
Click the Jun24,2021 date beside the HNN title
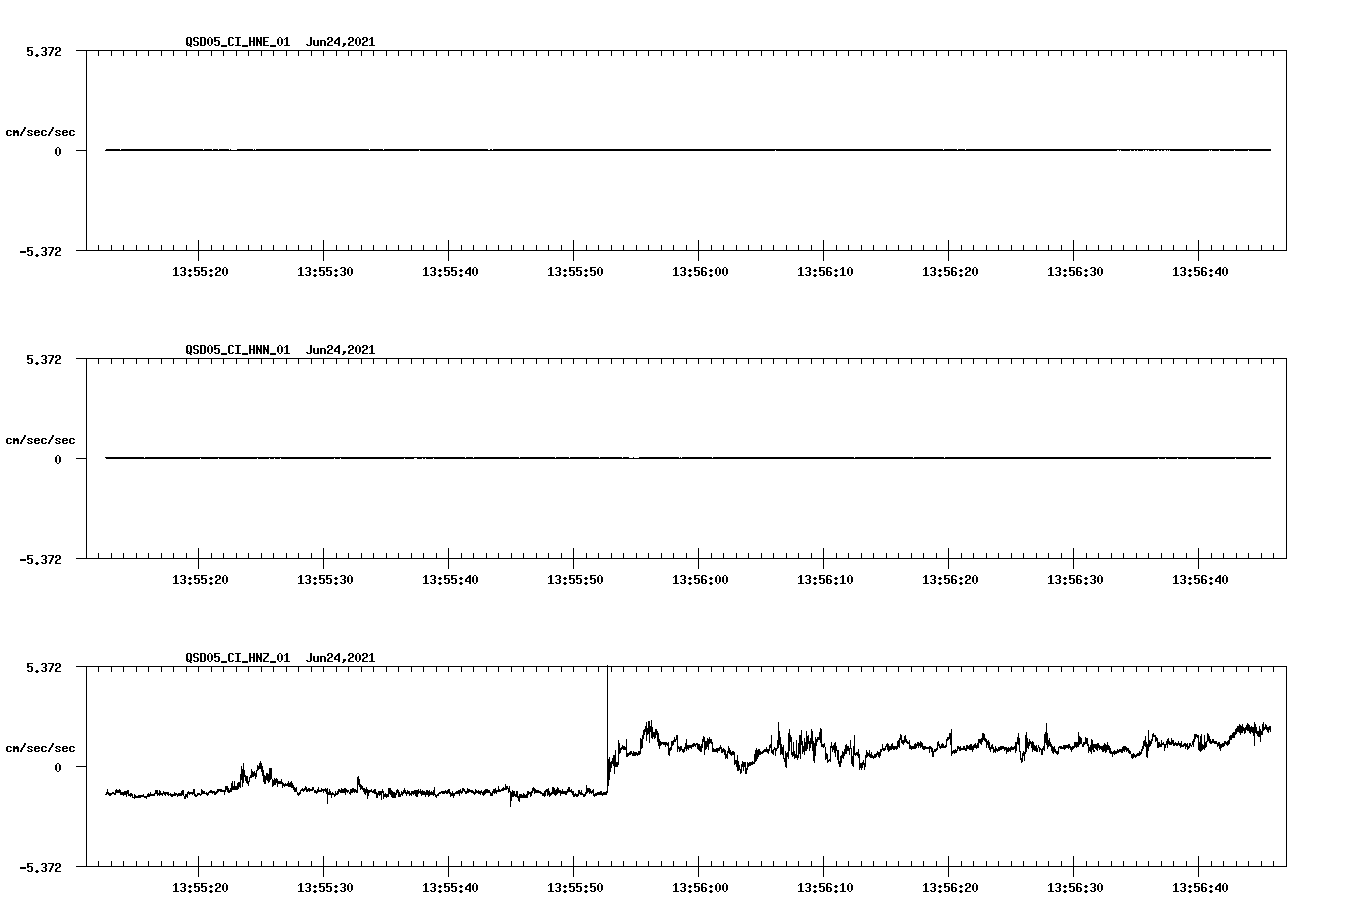click(x=341, y=350)
